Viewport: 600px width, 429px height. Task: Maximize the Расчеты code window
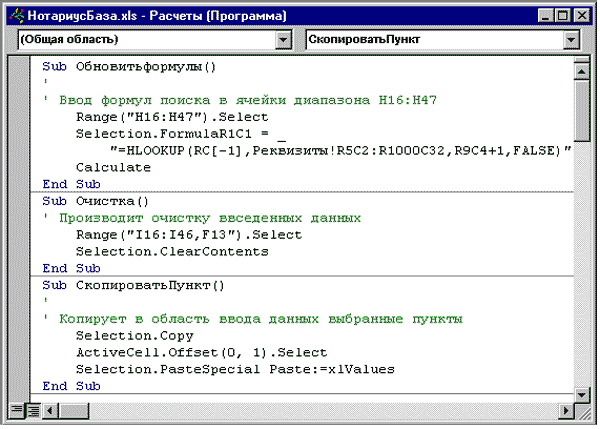click(562, 16)
